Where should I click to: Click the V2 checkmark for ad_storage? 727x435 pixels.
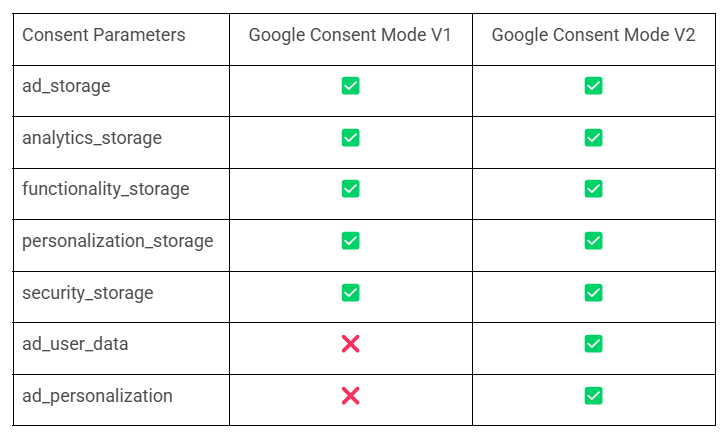[593, 86]
